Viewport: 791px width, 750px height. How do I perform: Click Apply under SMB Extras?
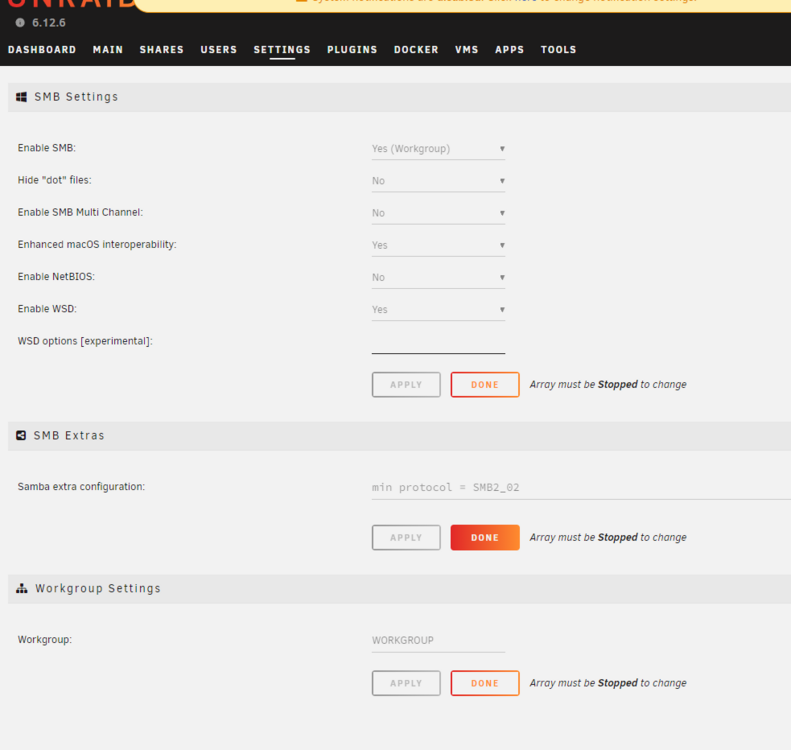click(406, 538)
